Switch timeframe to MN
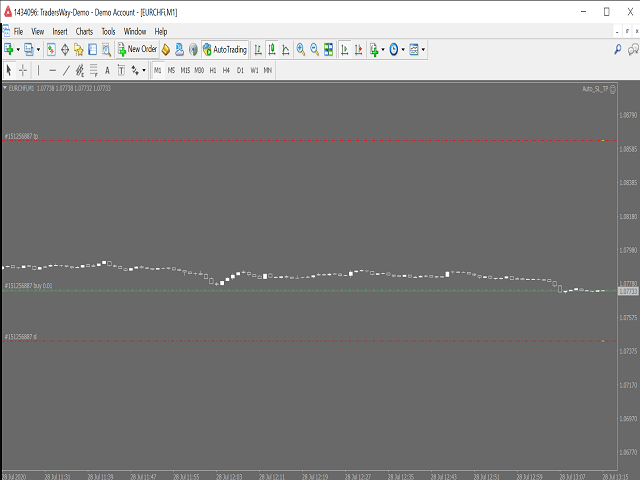This screenshot has height=480, width=640. pos(268,70)
